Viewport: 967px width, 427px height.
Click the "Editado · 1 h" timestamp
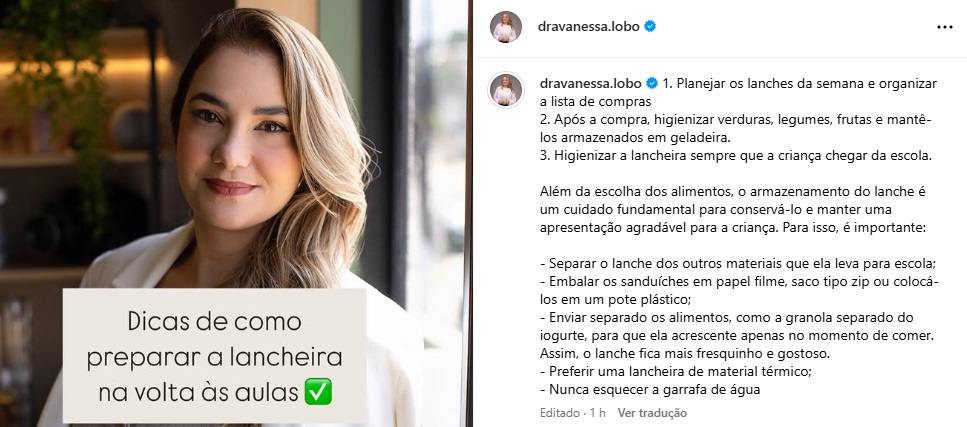572,413
